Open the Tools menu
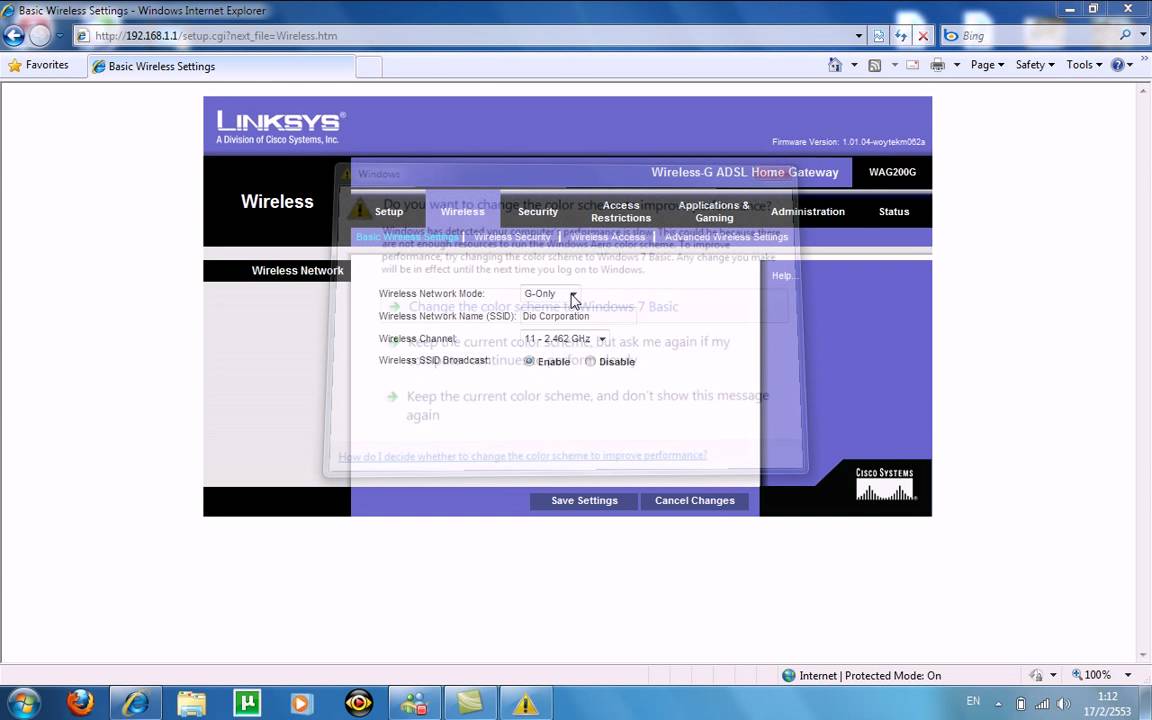The height and width of the screenshot is (720, 1152). [x=1084, y=65]
